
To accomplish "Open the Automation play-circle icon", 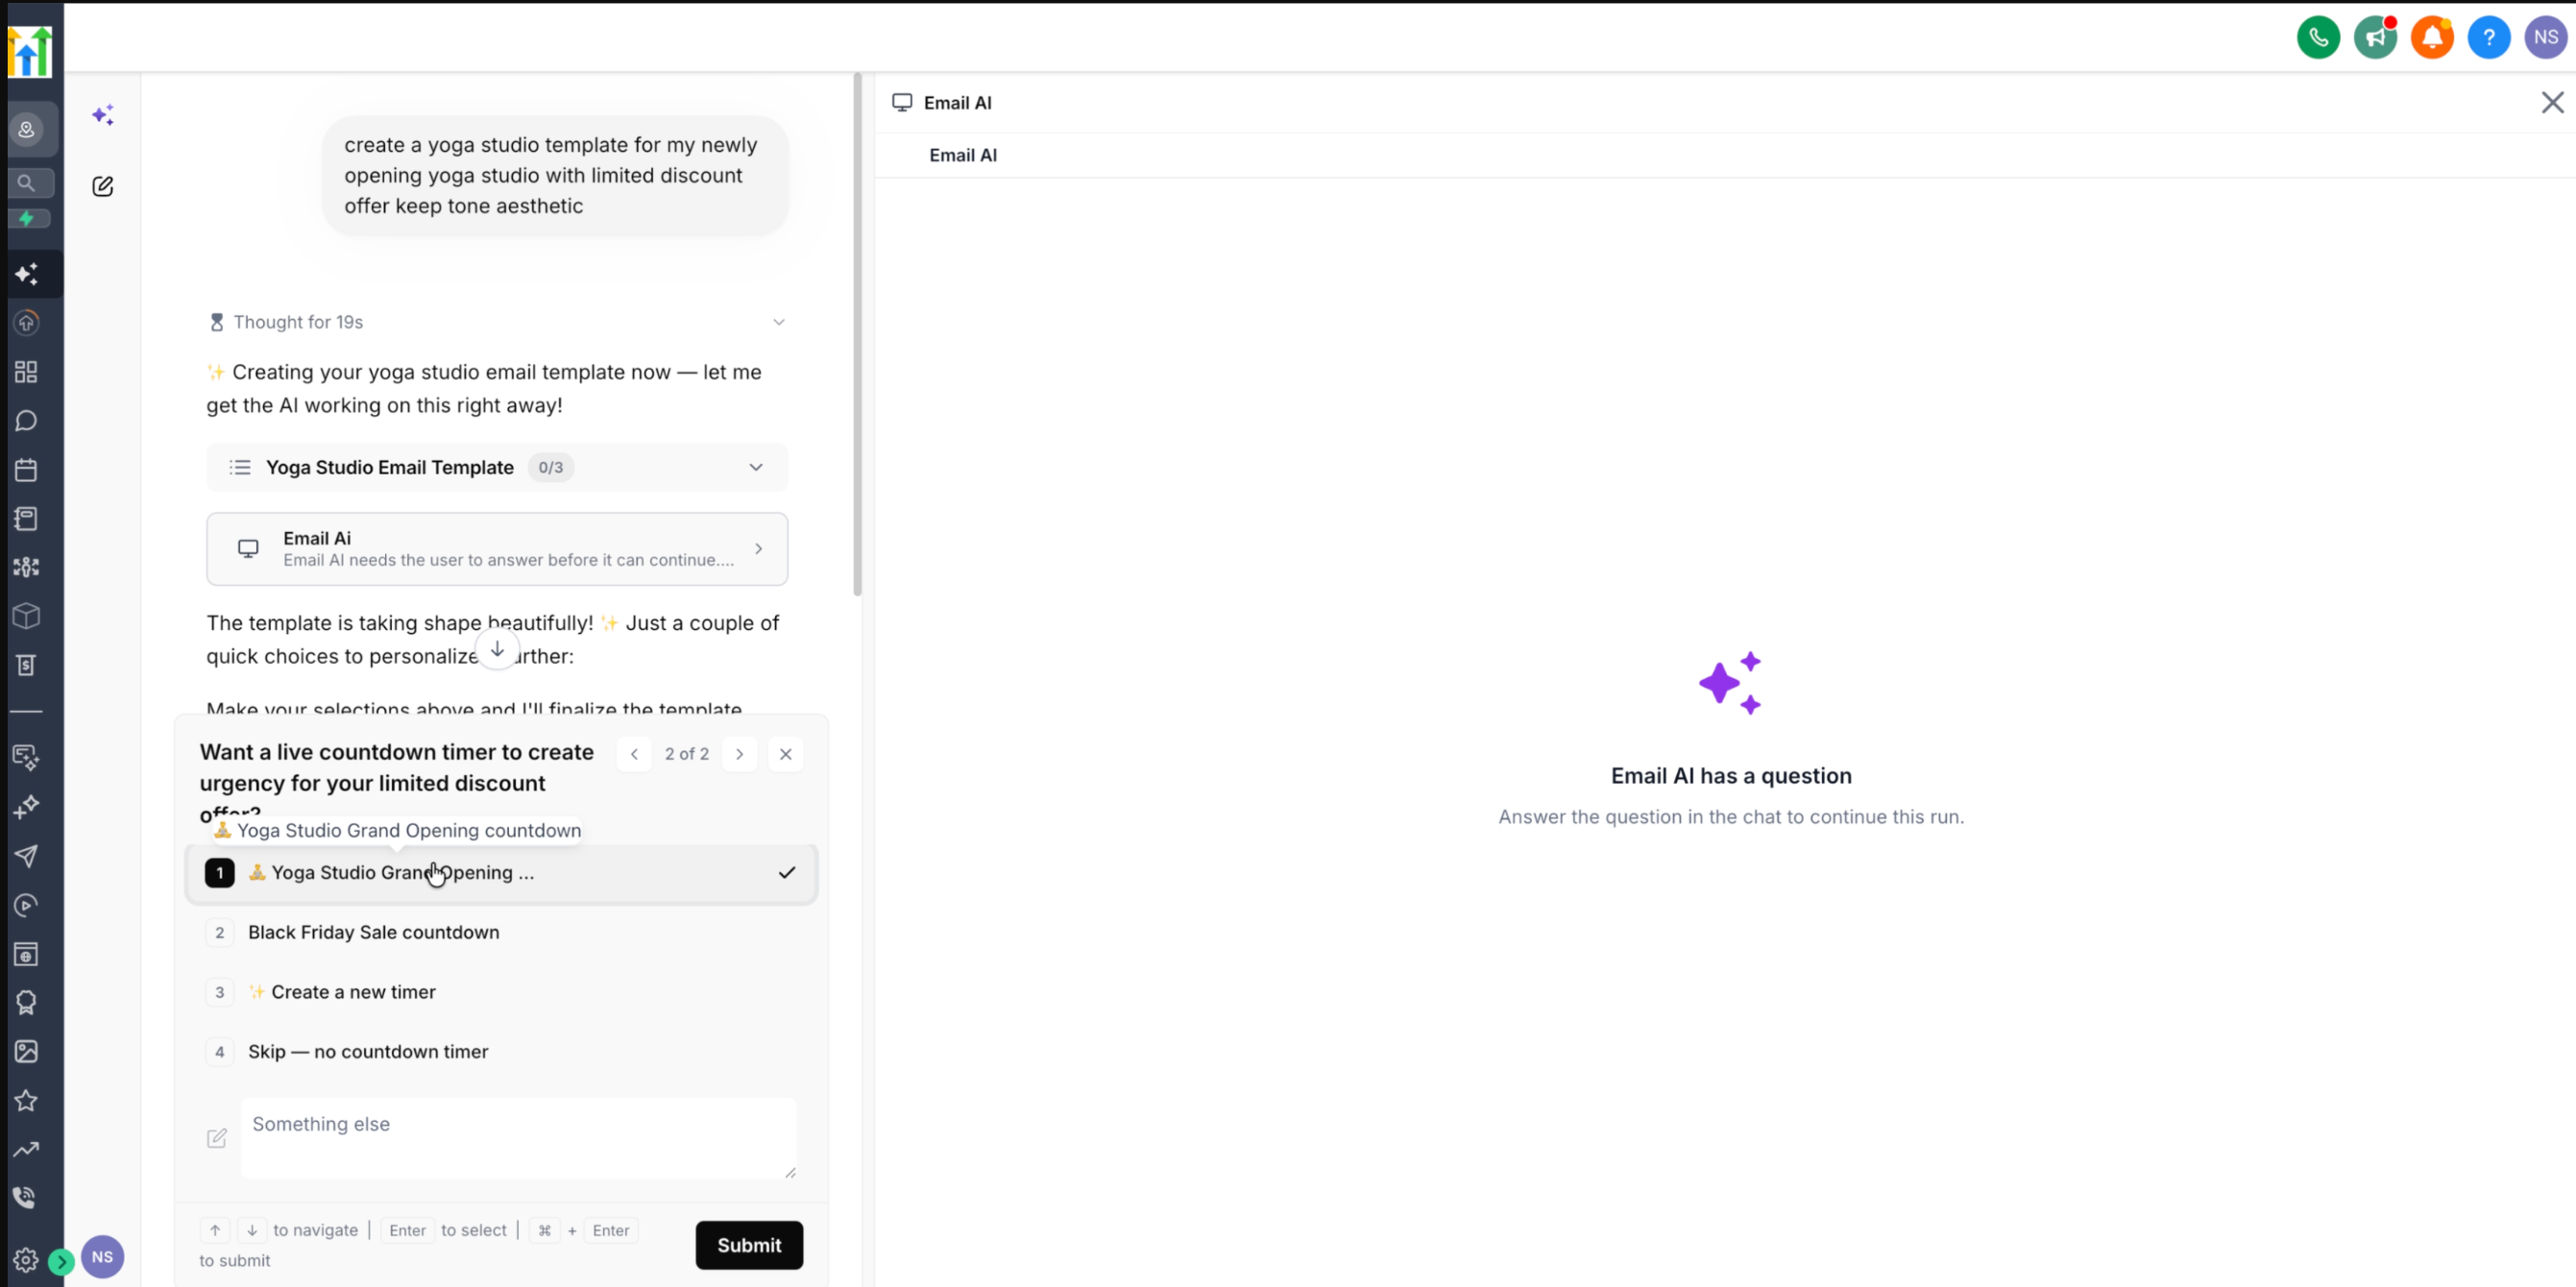I will (27, 905).
